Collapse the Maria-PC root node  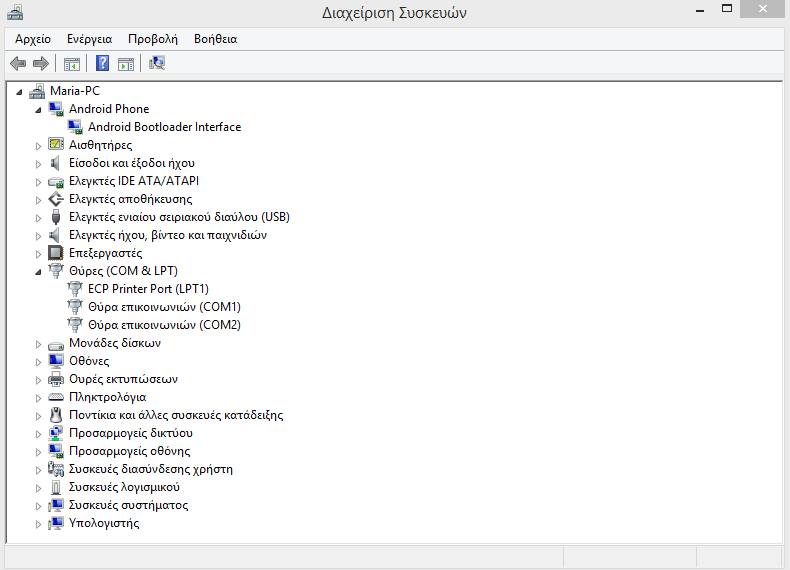20,91
